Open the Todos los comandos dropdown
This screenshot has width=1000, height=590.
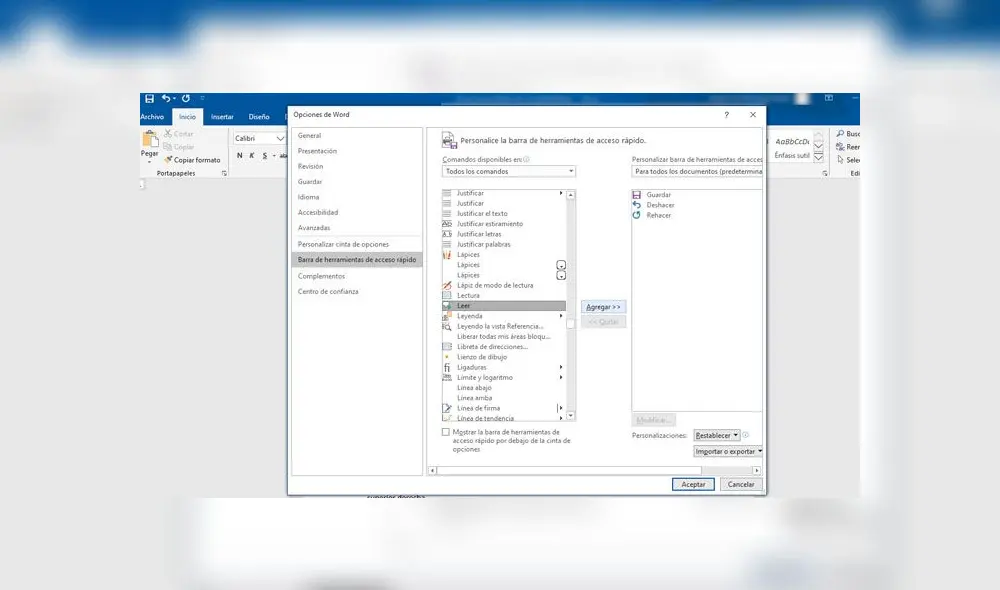tap(509, 171)
